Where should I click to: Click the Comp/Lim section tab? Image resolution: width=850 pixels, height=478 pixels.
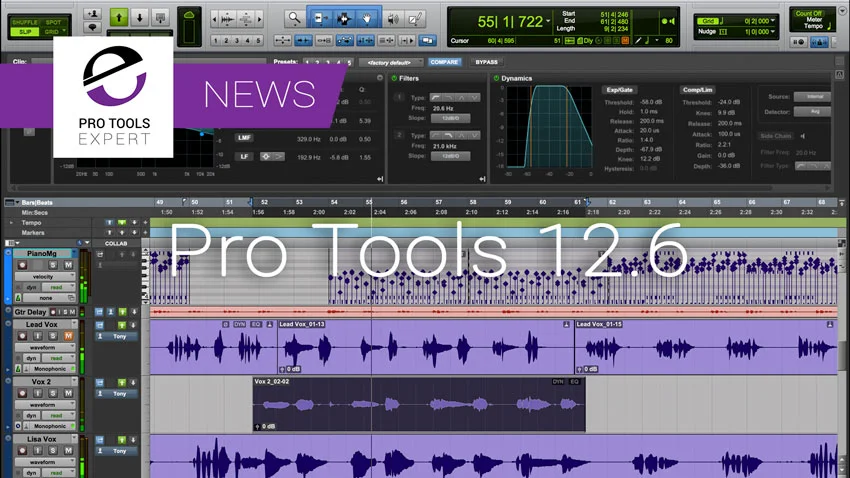point(698,90)
